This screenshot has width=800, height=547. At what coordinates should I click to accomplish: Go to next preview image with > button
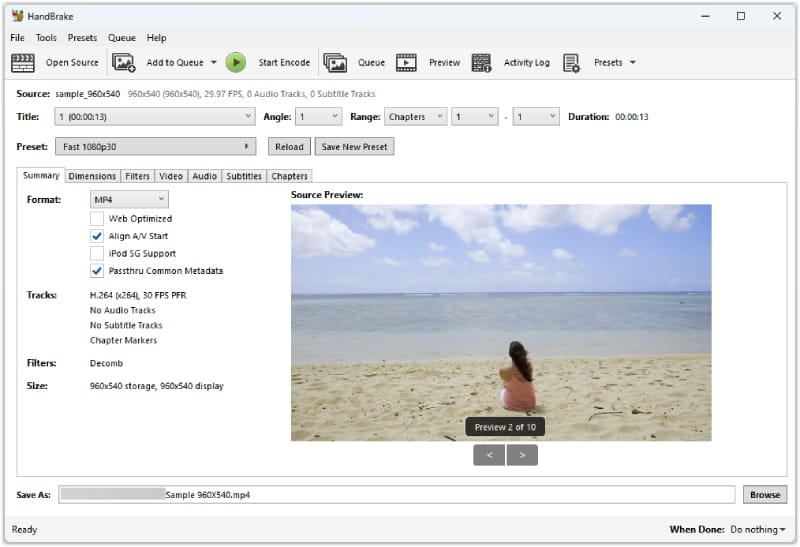coord(522,455)
